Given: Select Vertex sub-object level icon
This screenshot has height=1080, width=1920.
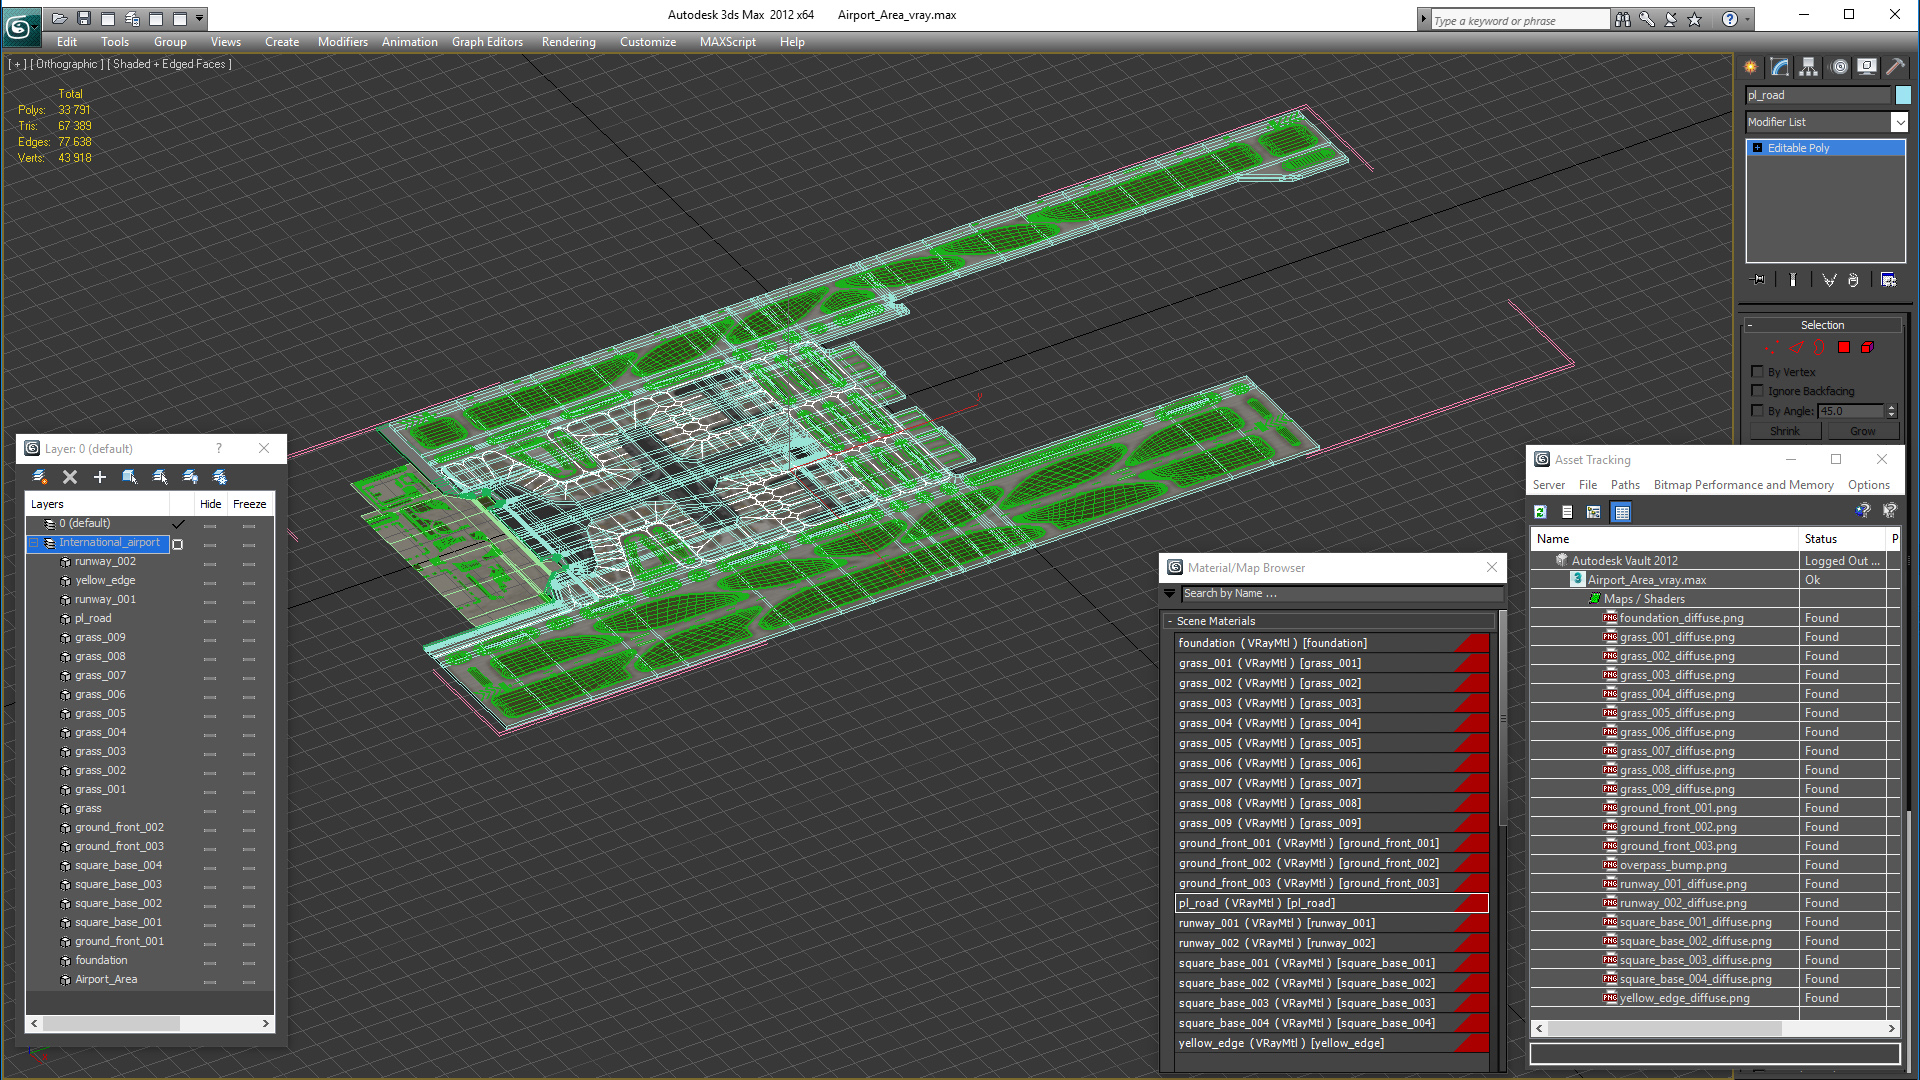Looking at the screenshot, I should coord(1770,348).
